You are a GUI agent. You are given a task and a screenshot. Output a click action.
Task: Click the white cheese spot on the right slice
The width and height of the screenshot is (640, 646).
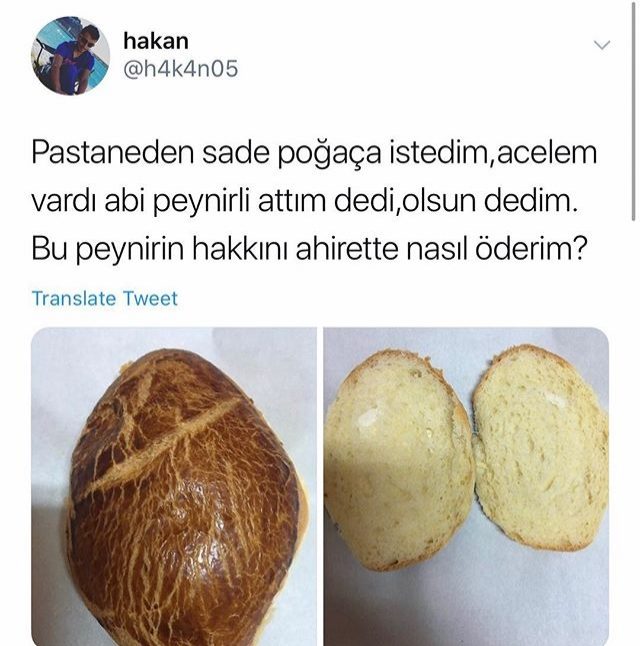point(554,398)
